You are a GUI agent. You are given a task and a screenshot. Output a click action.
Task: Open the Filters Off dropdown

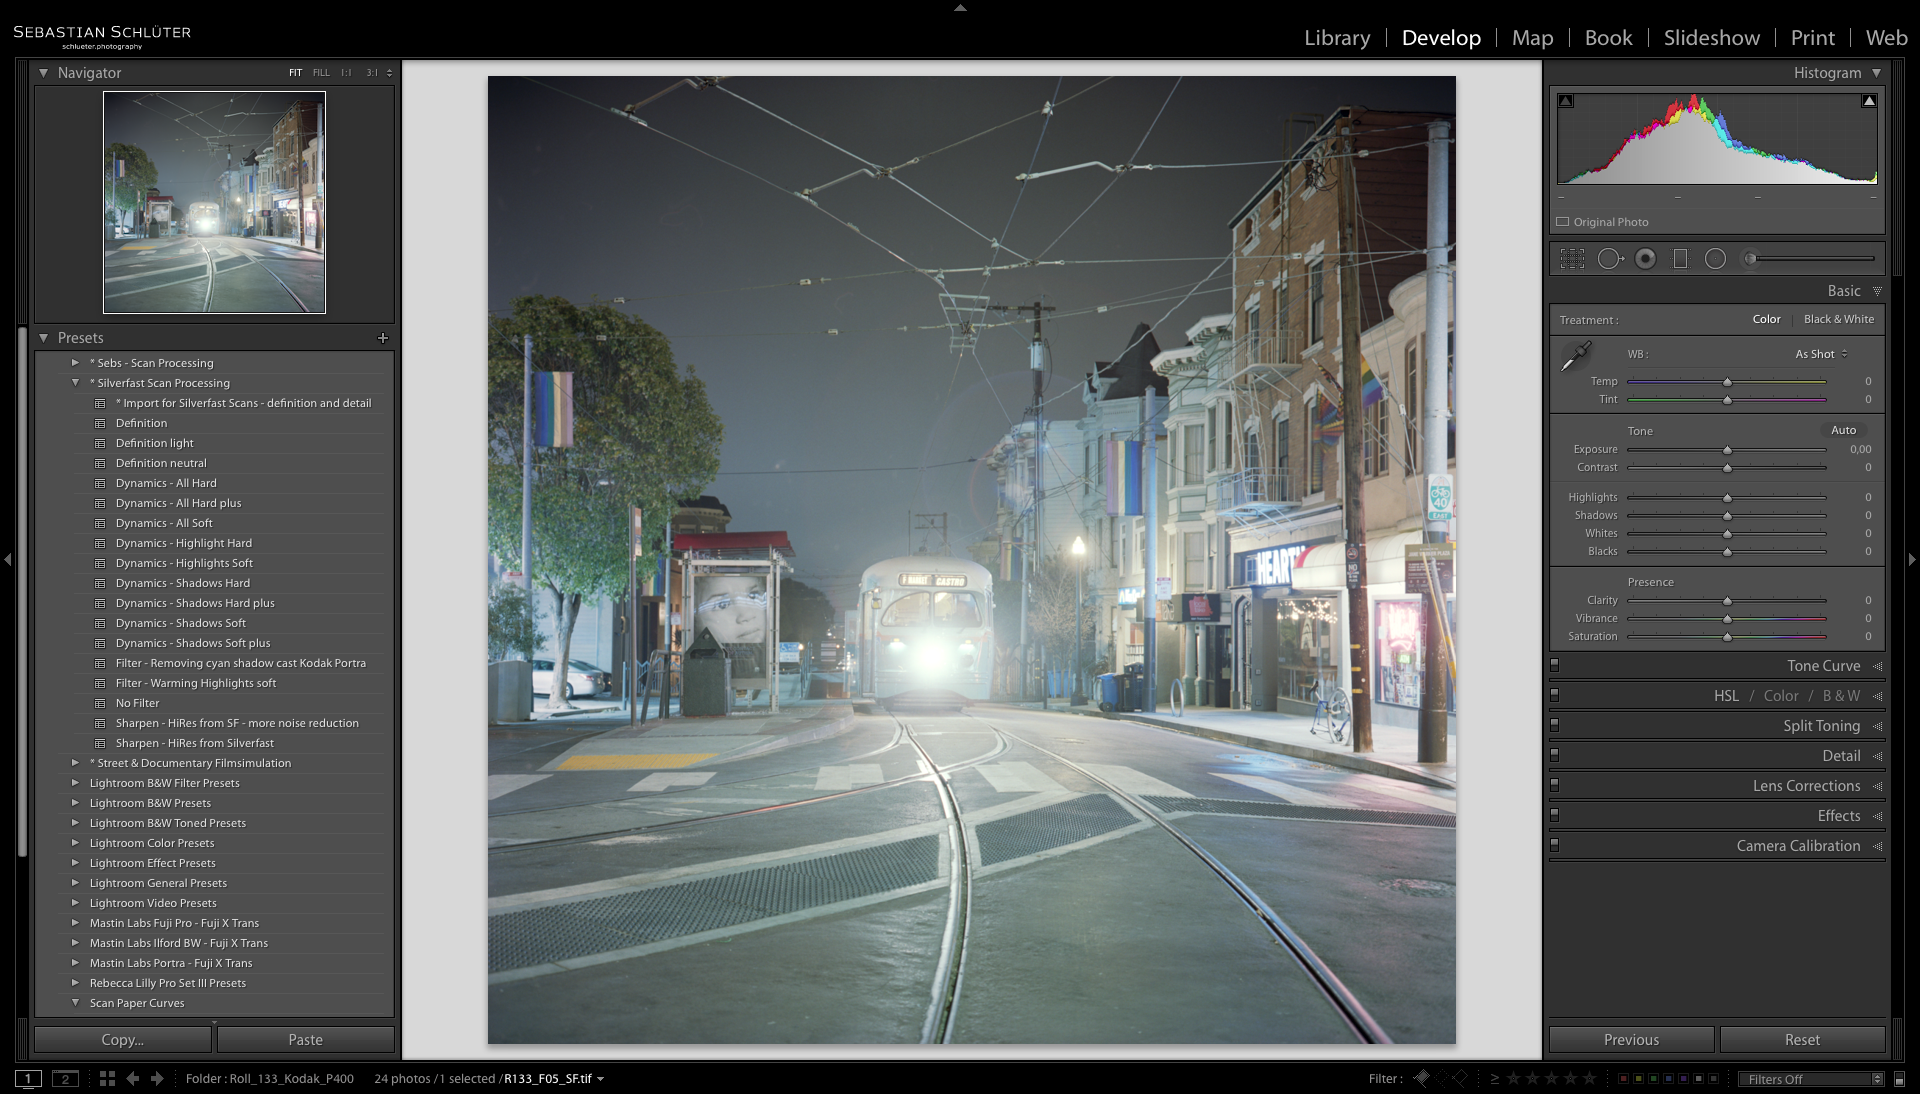tap(1810, 1079)
